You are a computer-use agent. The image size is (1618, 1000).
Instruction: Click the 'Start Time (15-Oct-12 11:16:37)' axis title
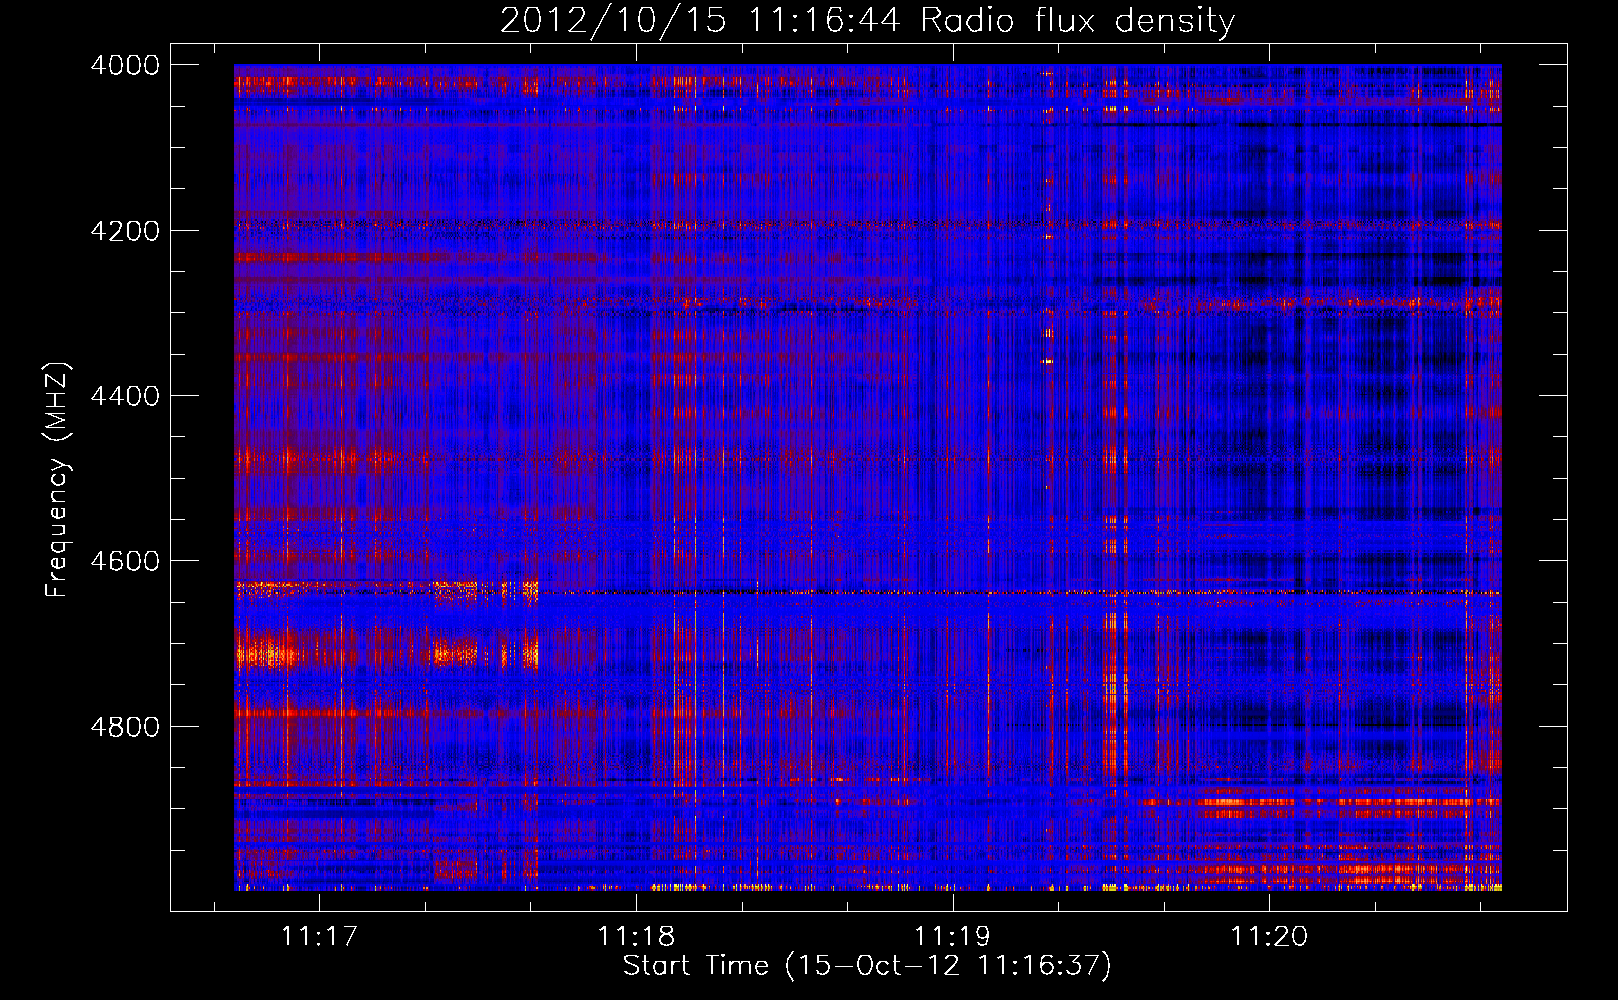[x=867, y=966]
